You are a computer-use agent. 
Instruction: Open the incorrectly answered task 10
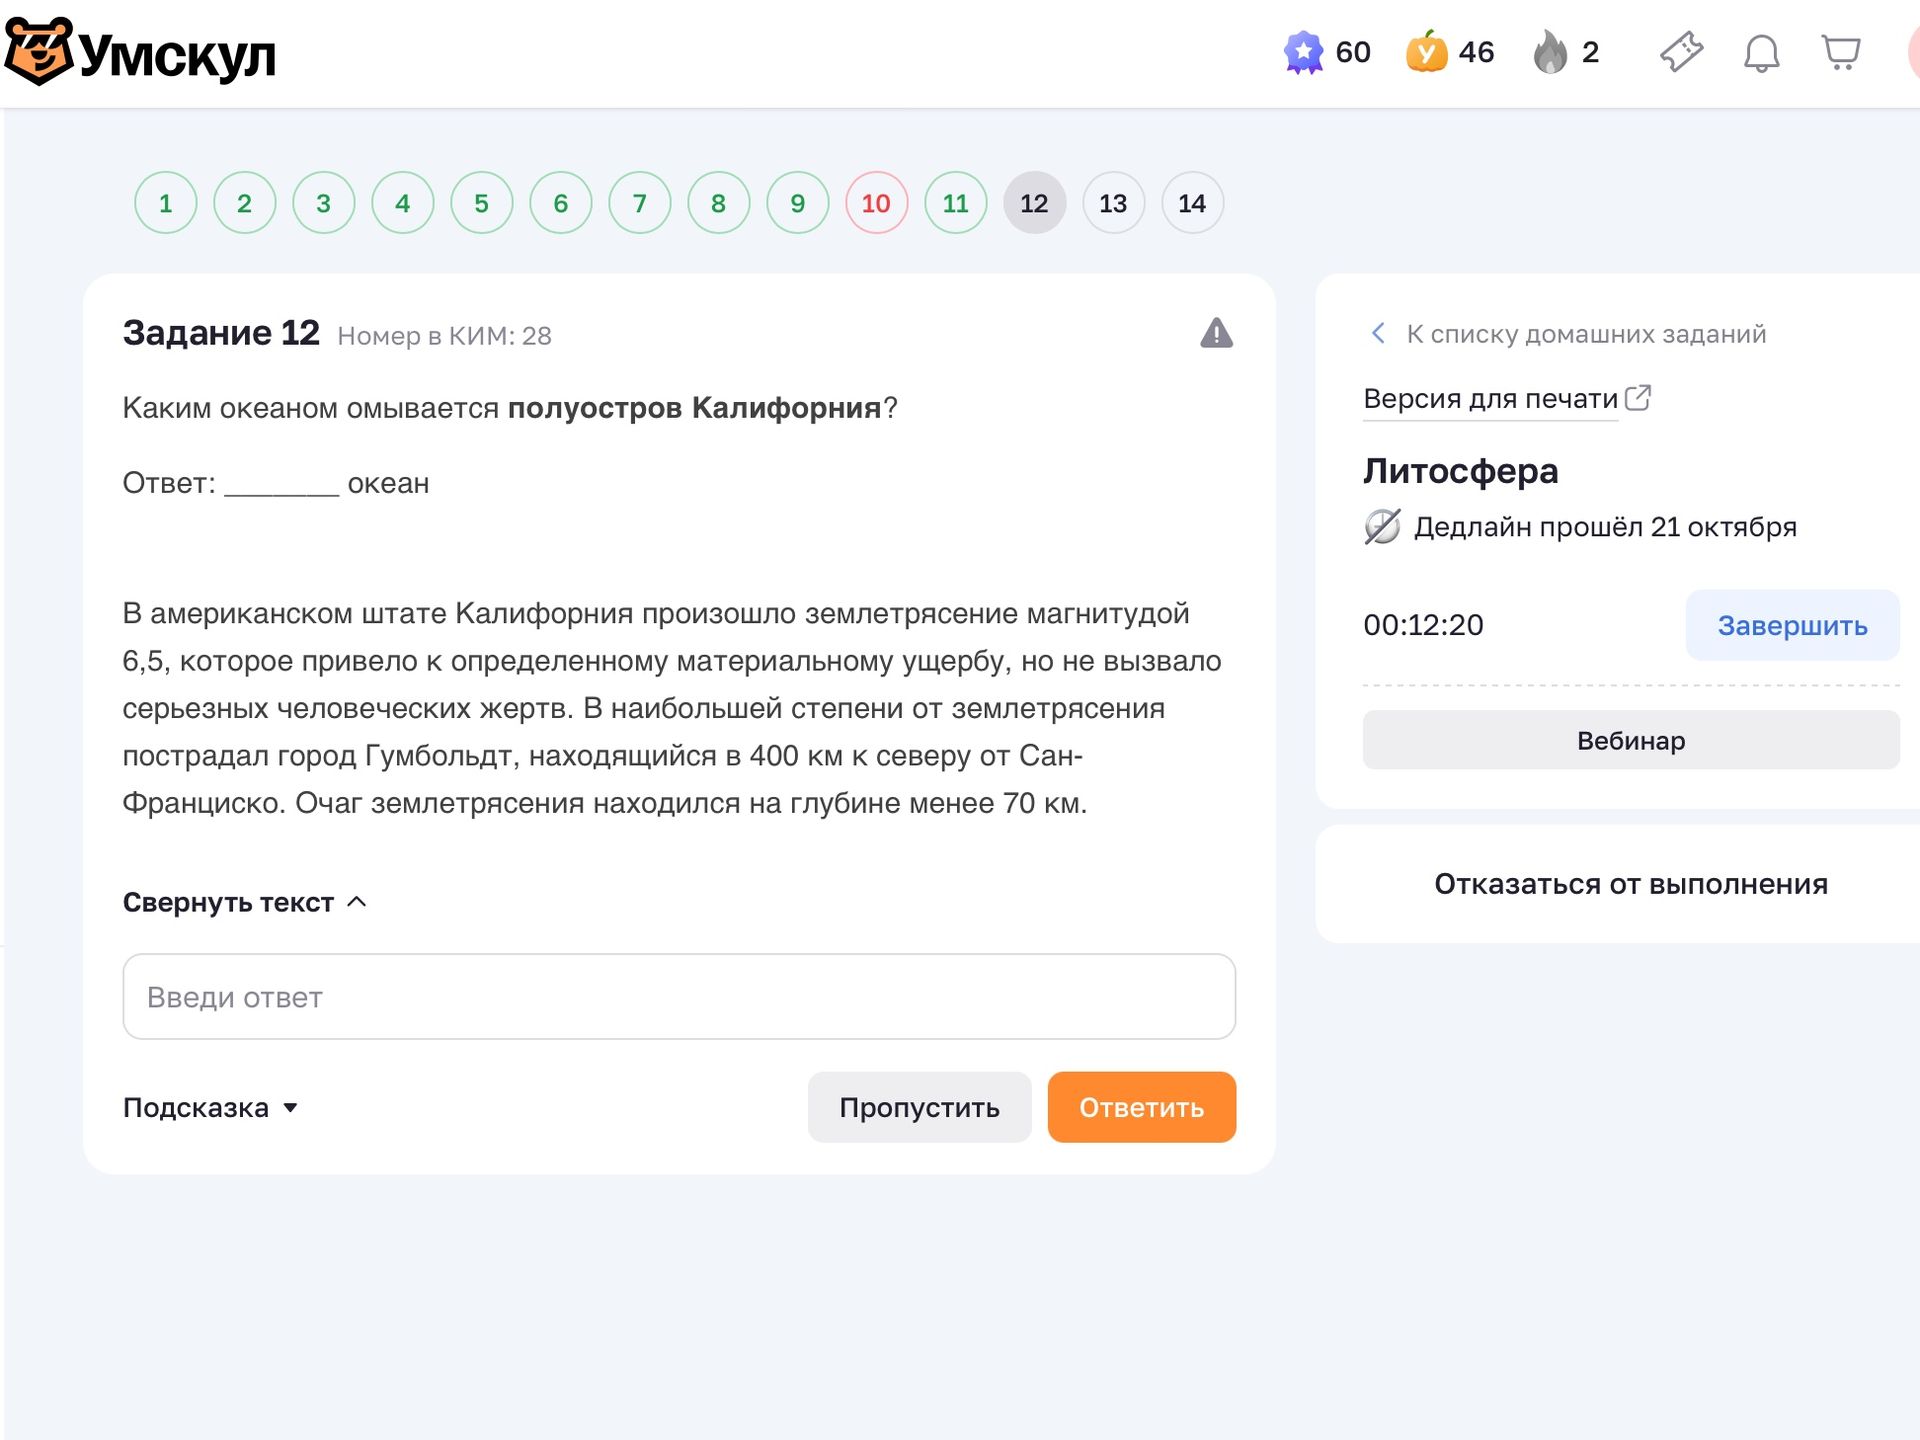tap(877, 203)
